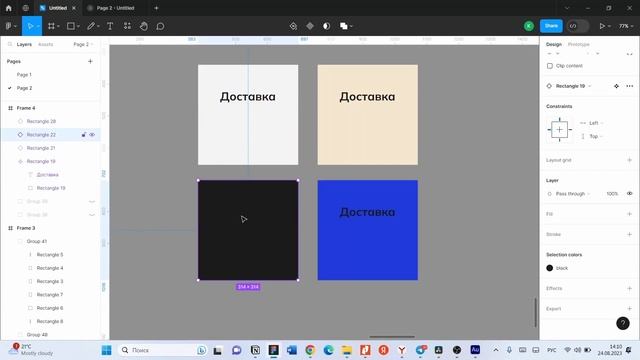The height and width of the screenshot is (360, 640).
Task: Toggle the Clip content checkbox
Action: coord(550,66)
